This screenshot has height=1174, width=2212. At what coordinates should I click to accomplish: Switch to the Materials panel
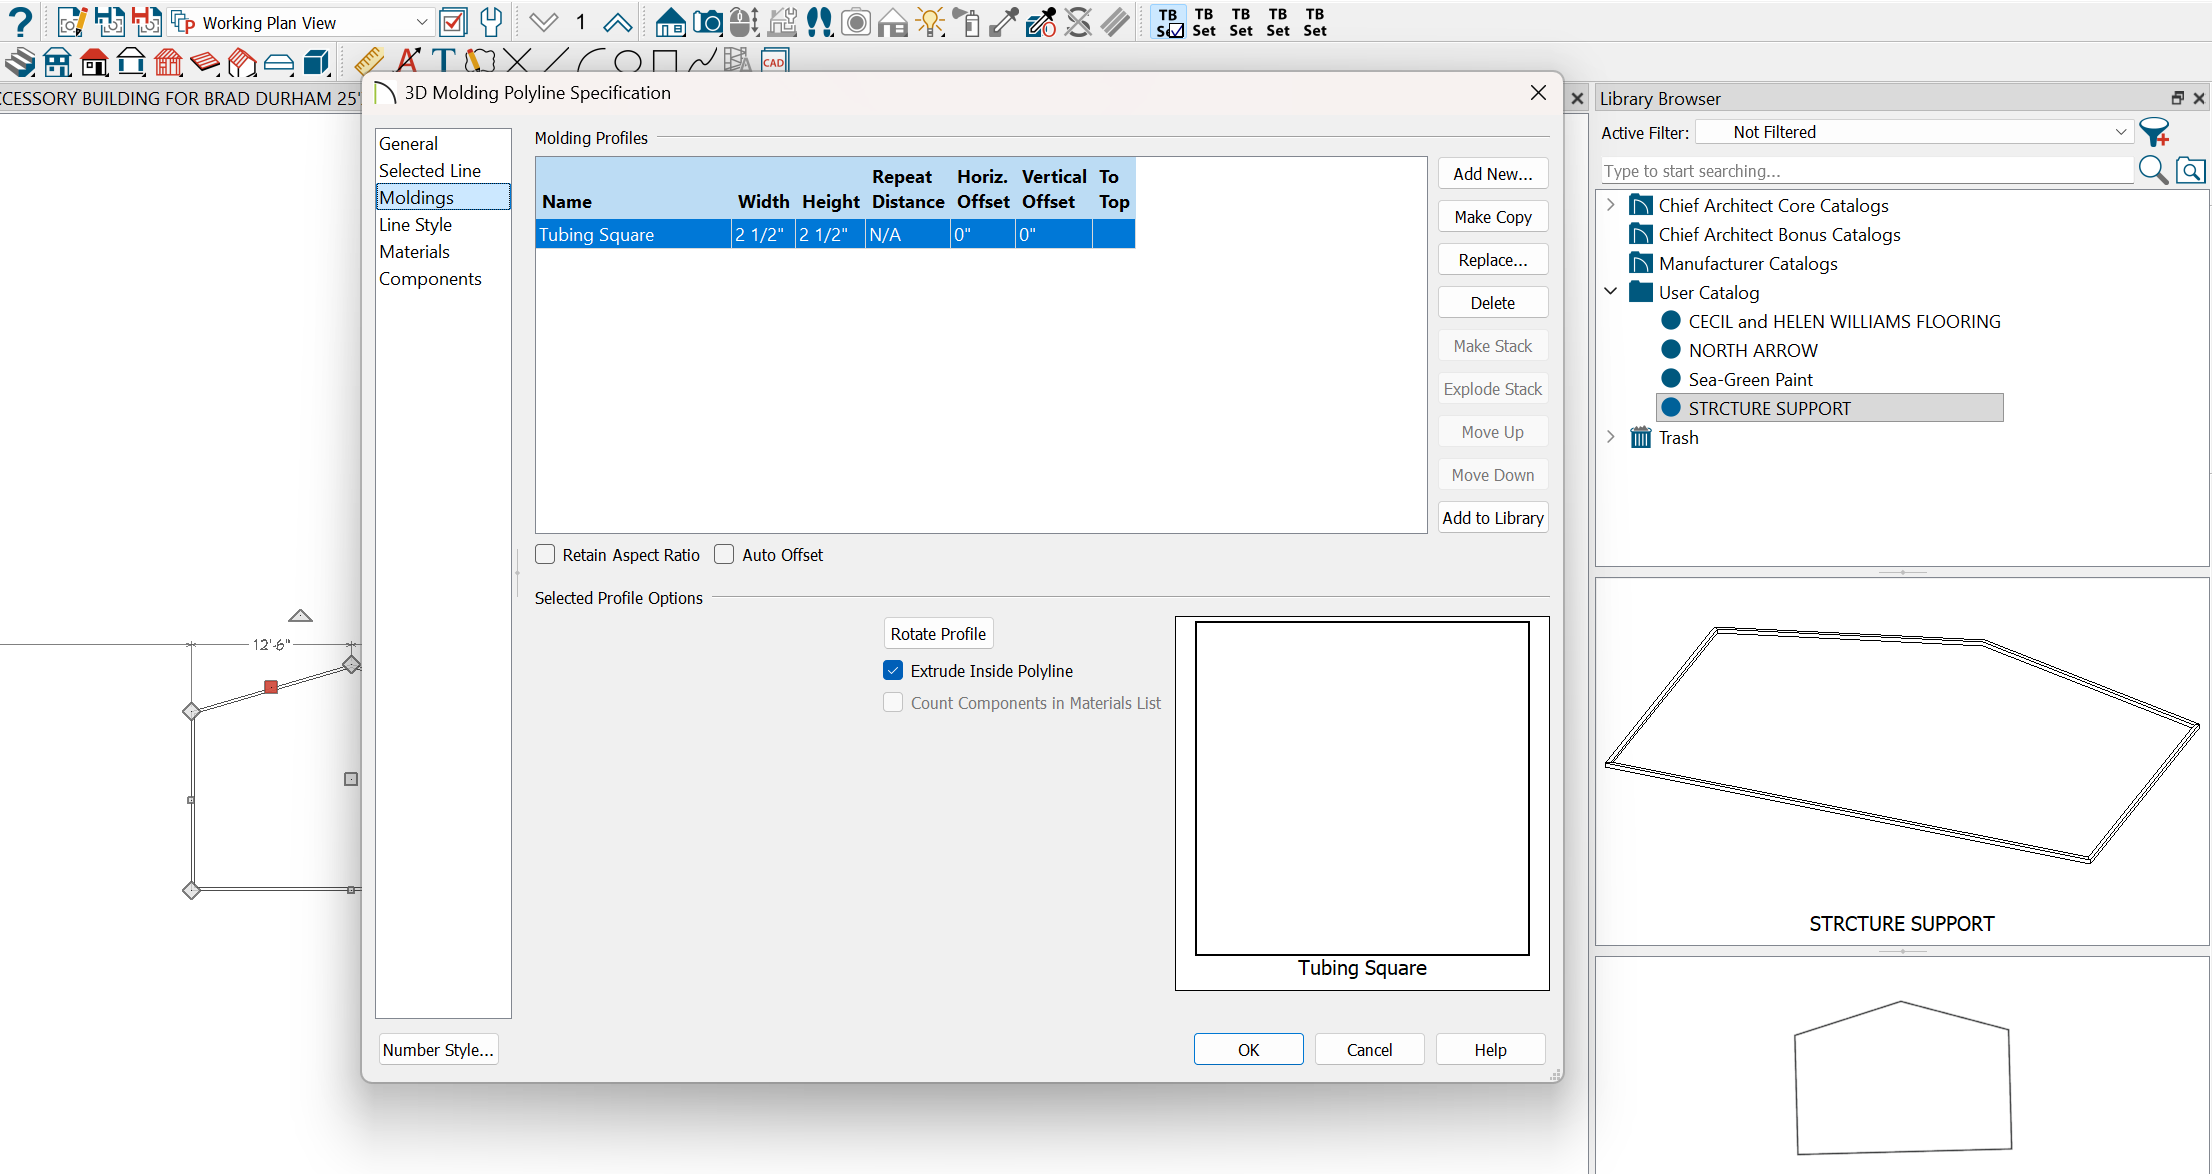tap(414, 252)
